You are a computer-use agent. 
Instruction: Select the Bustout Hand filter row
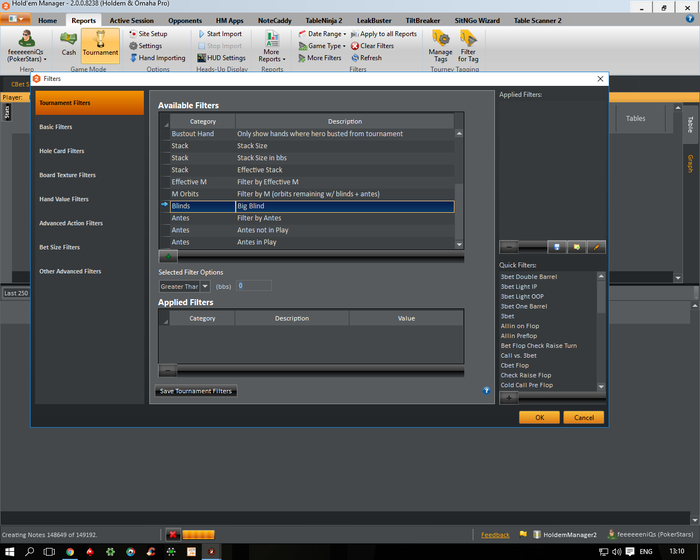[312, 134]
